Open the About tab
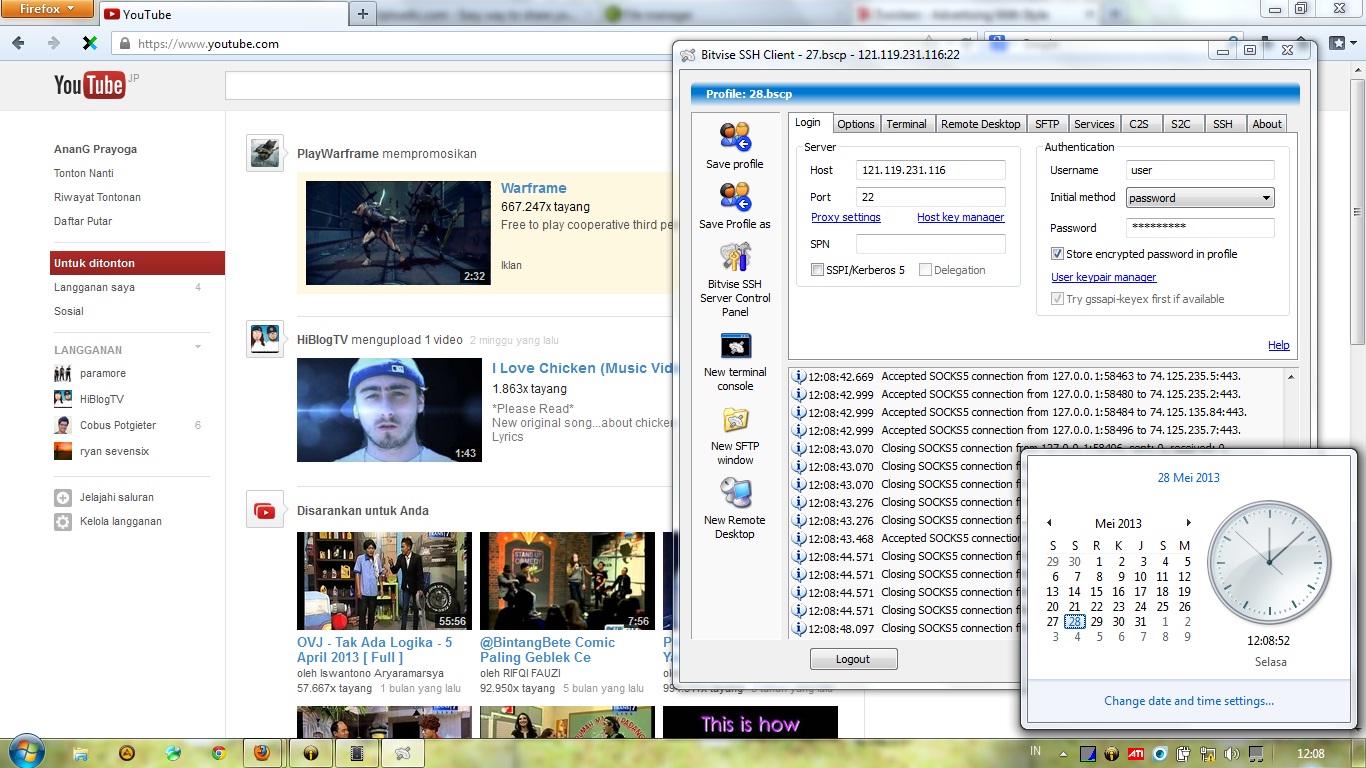 (x=1267, y=124)
